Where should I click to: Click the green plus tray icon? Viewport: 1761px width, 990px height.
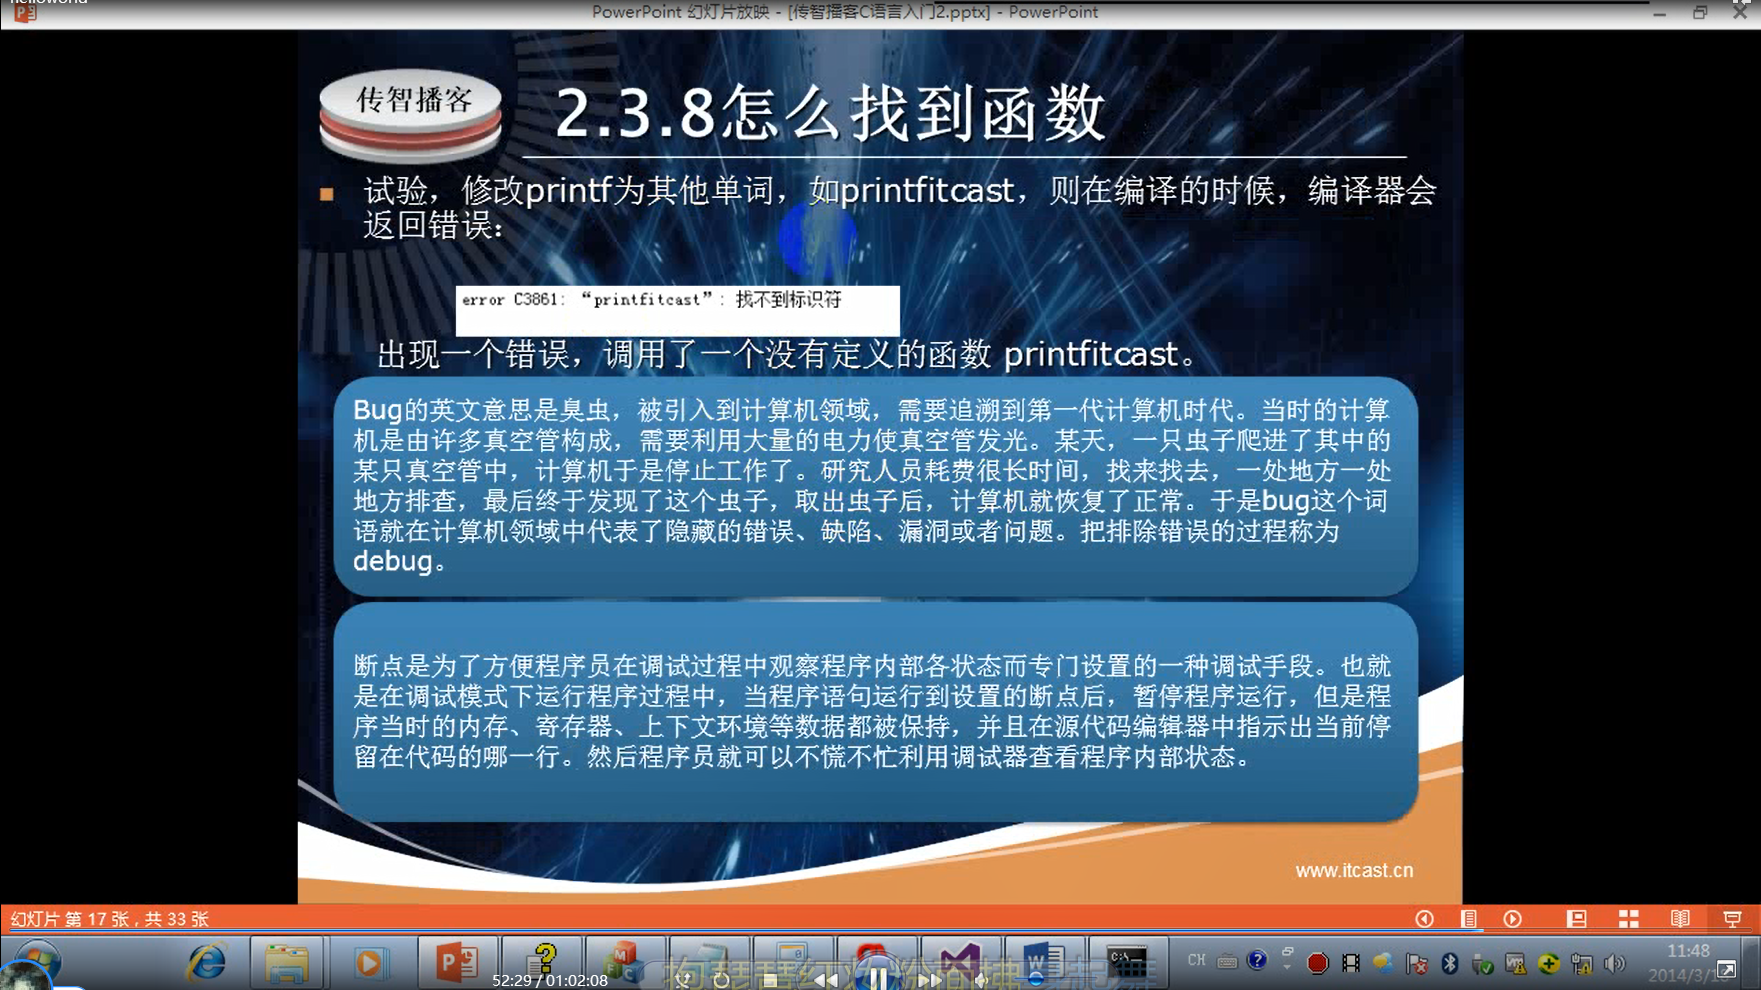pyautogui.click(x=1548, y=963)
